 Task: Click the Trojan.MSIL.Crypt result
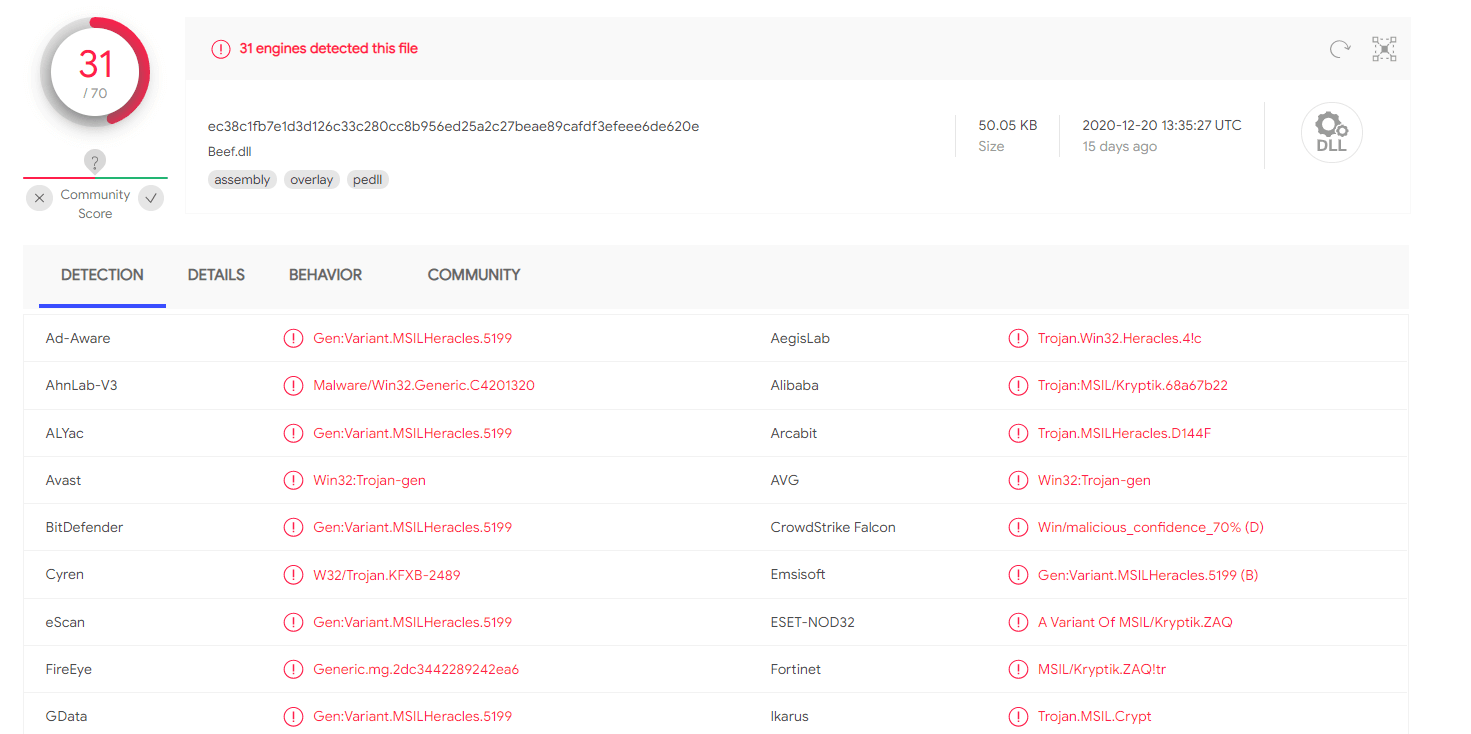(1095, 716)
